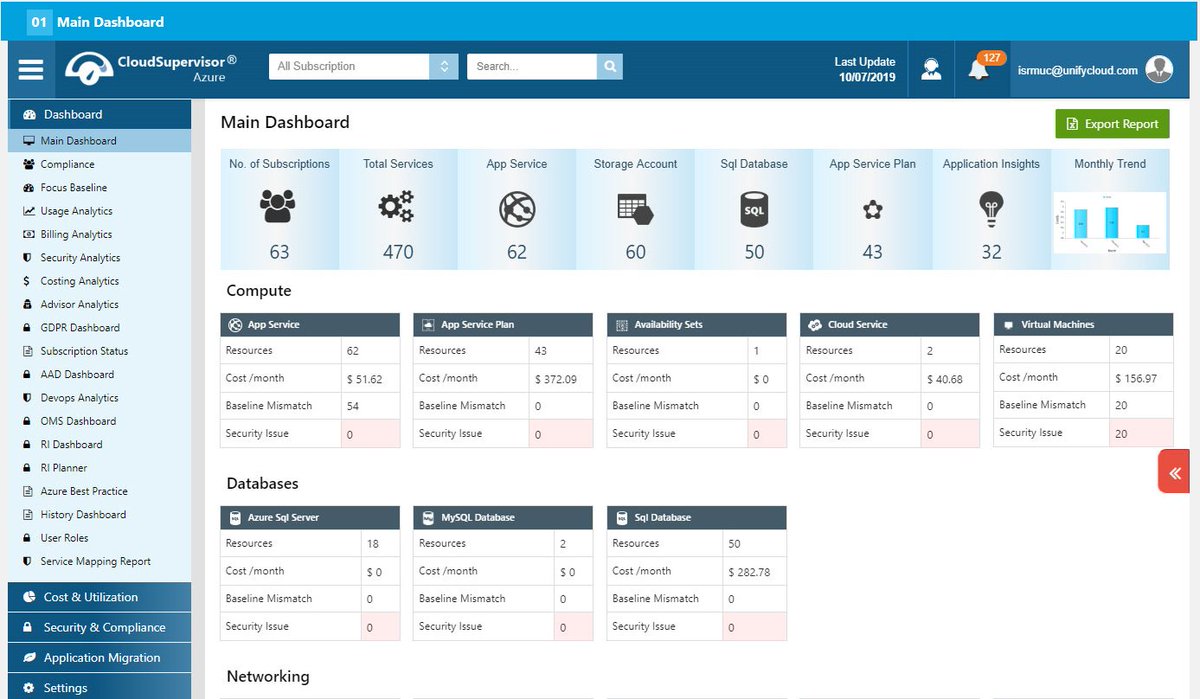
Task: Click the Virtual Machines card header
Action: tap(1083, 324)
